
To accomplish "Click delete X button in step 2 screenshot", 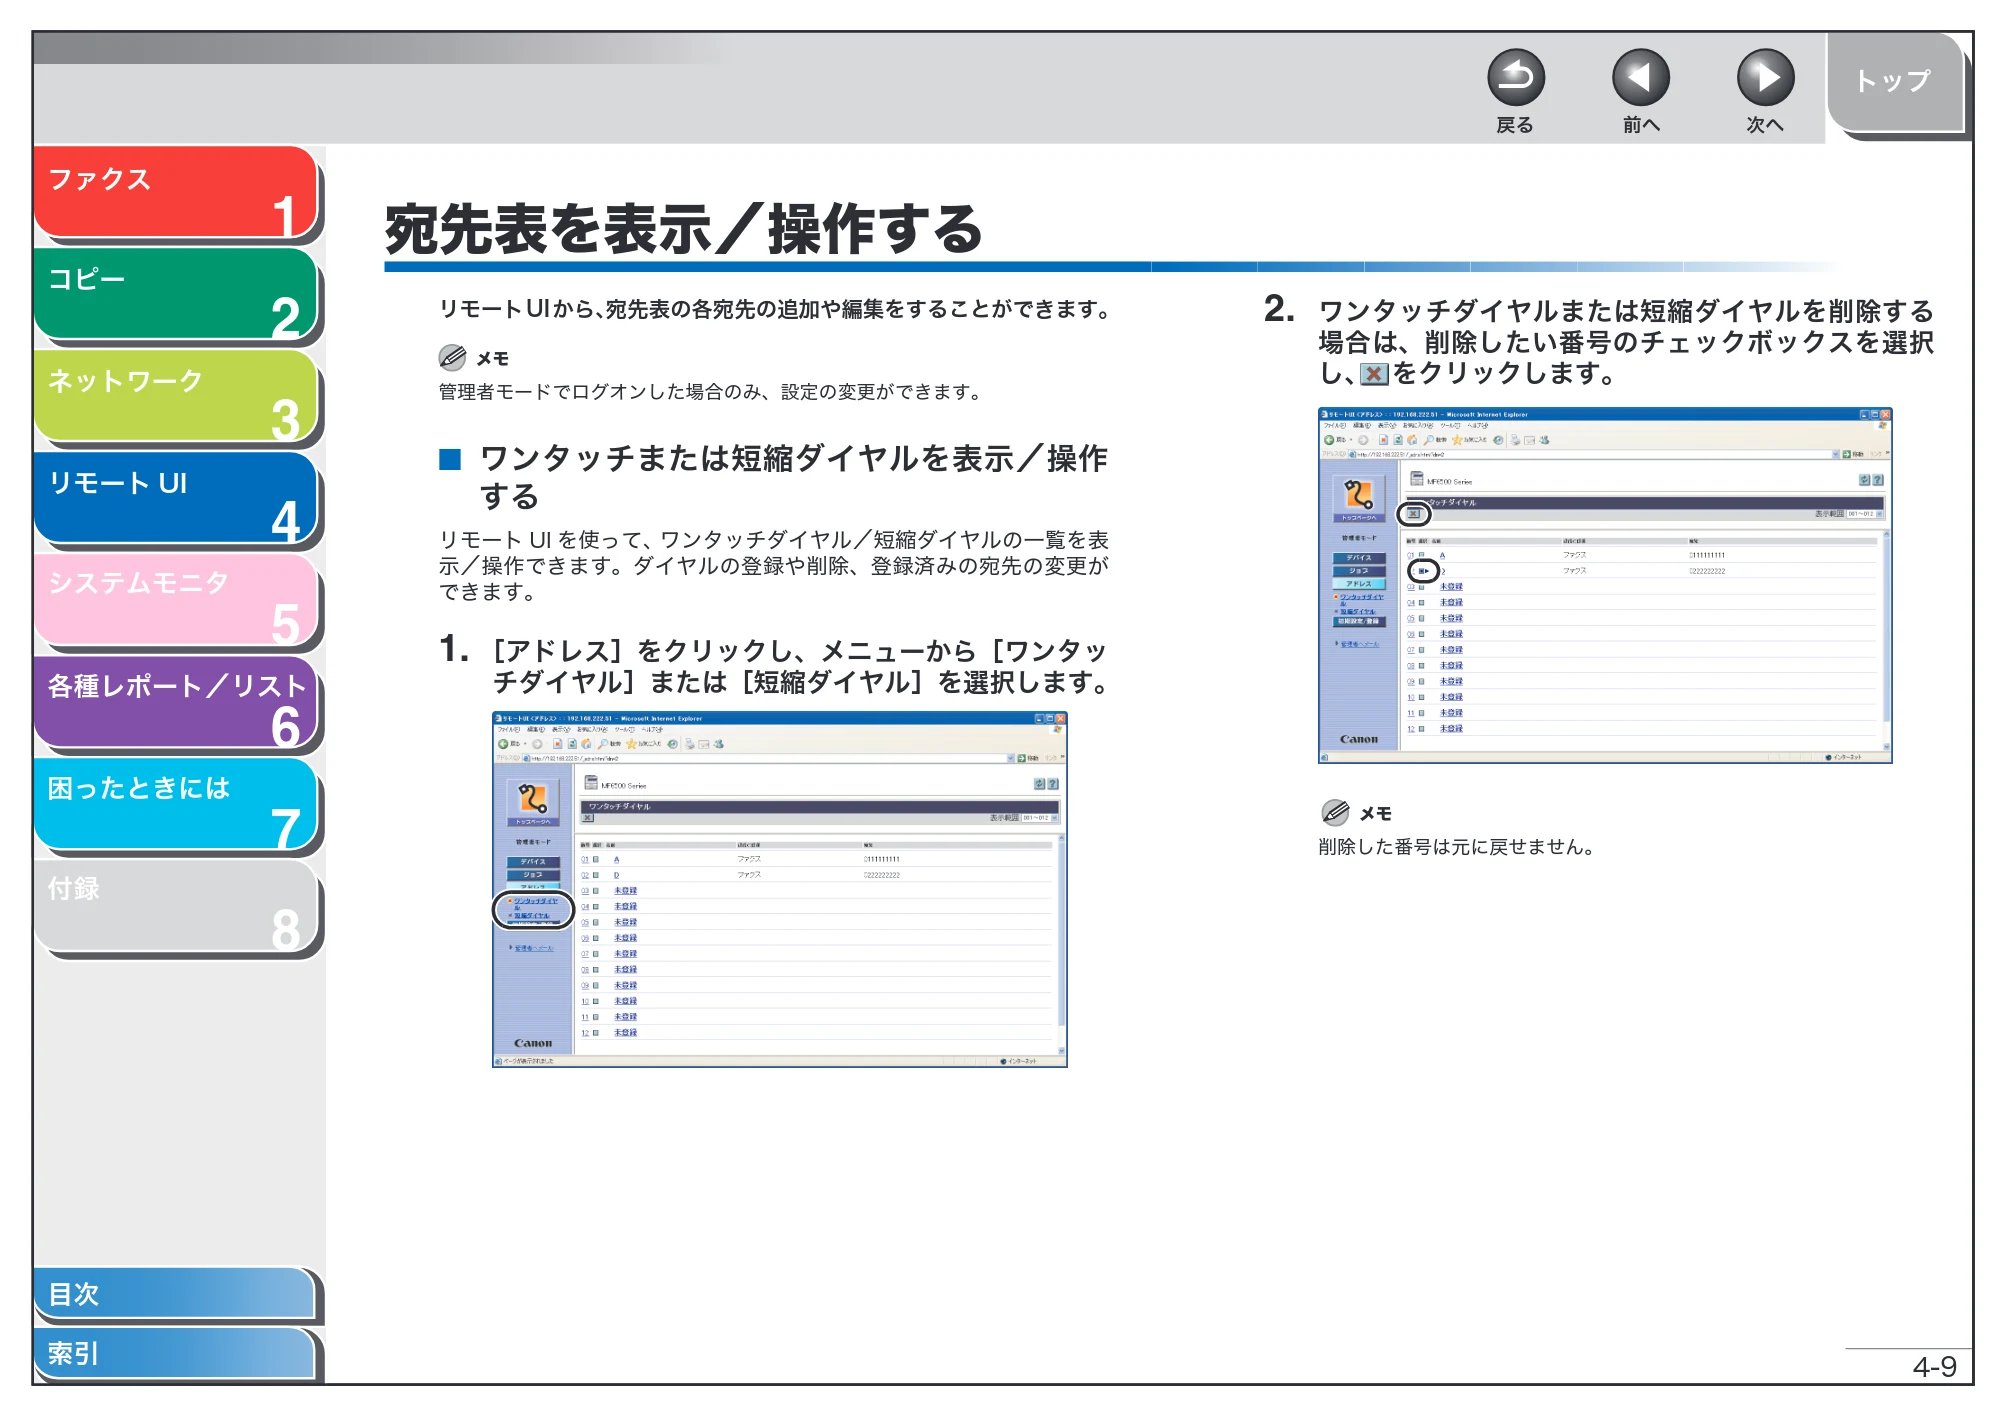I will point(1414,514).
